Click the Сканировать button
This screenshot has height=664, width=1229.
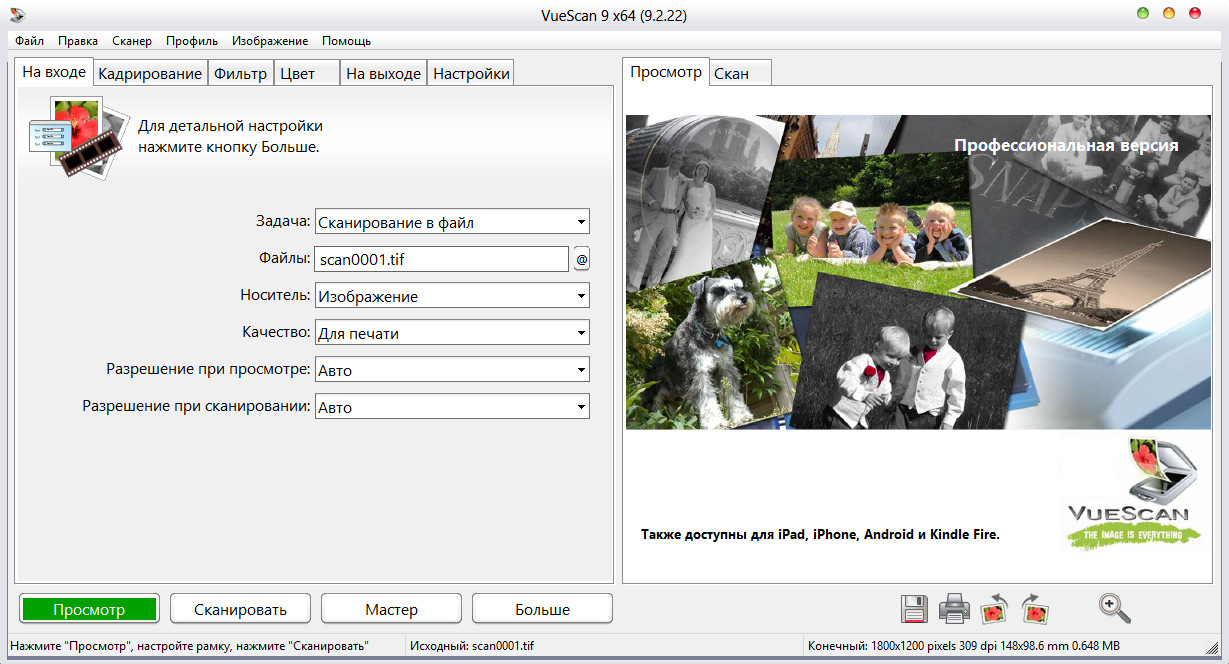tap(240, 609)
